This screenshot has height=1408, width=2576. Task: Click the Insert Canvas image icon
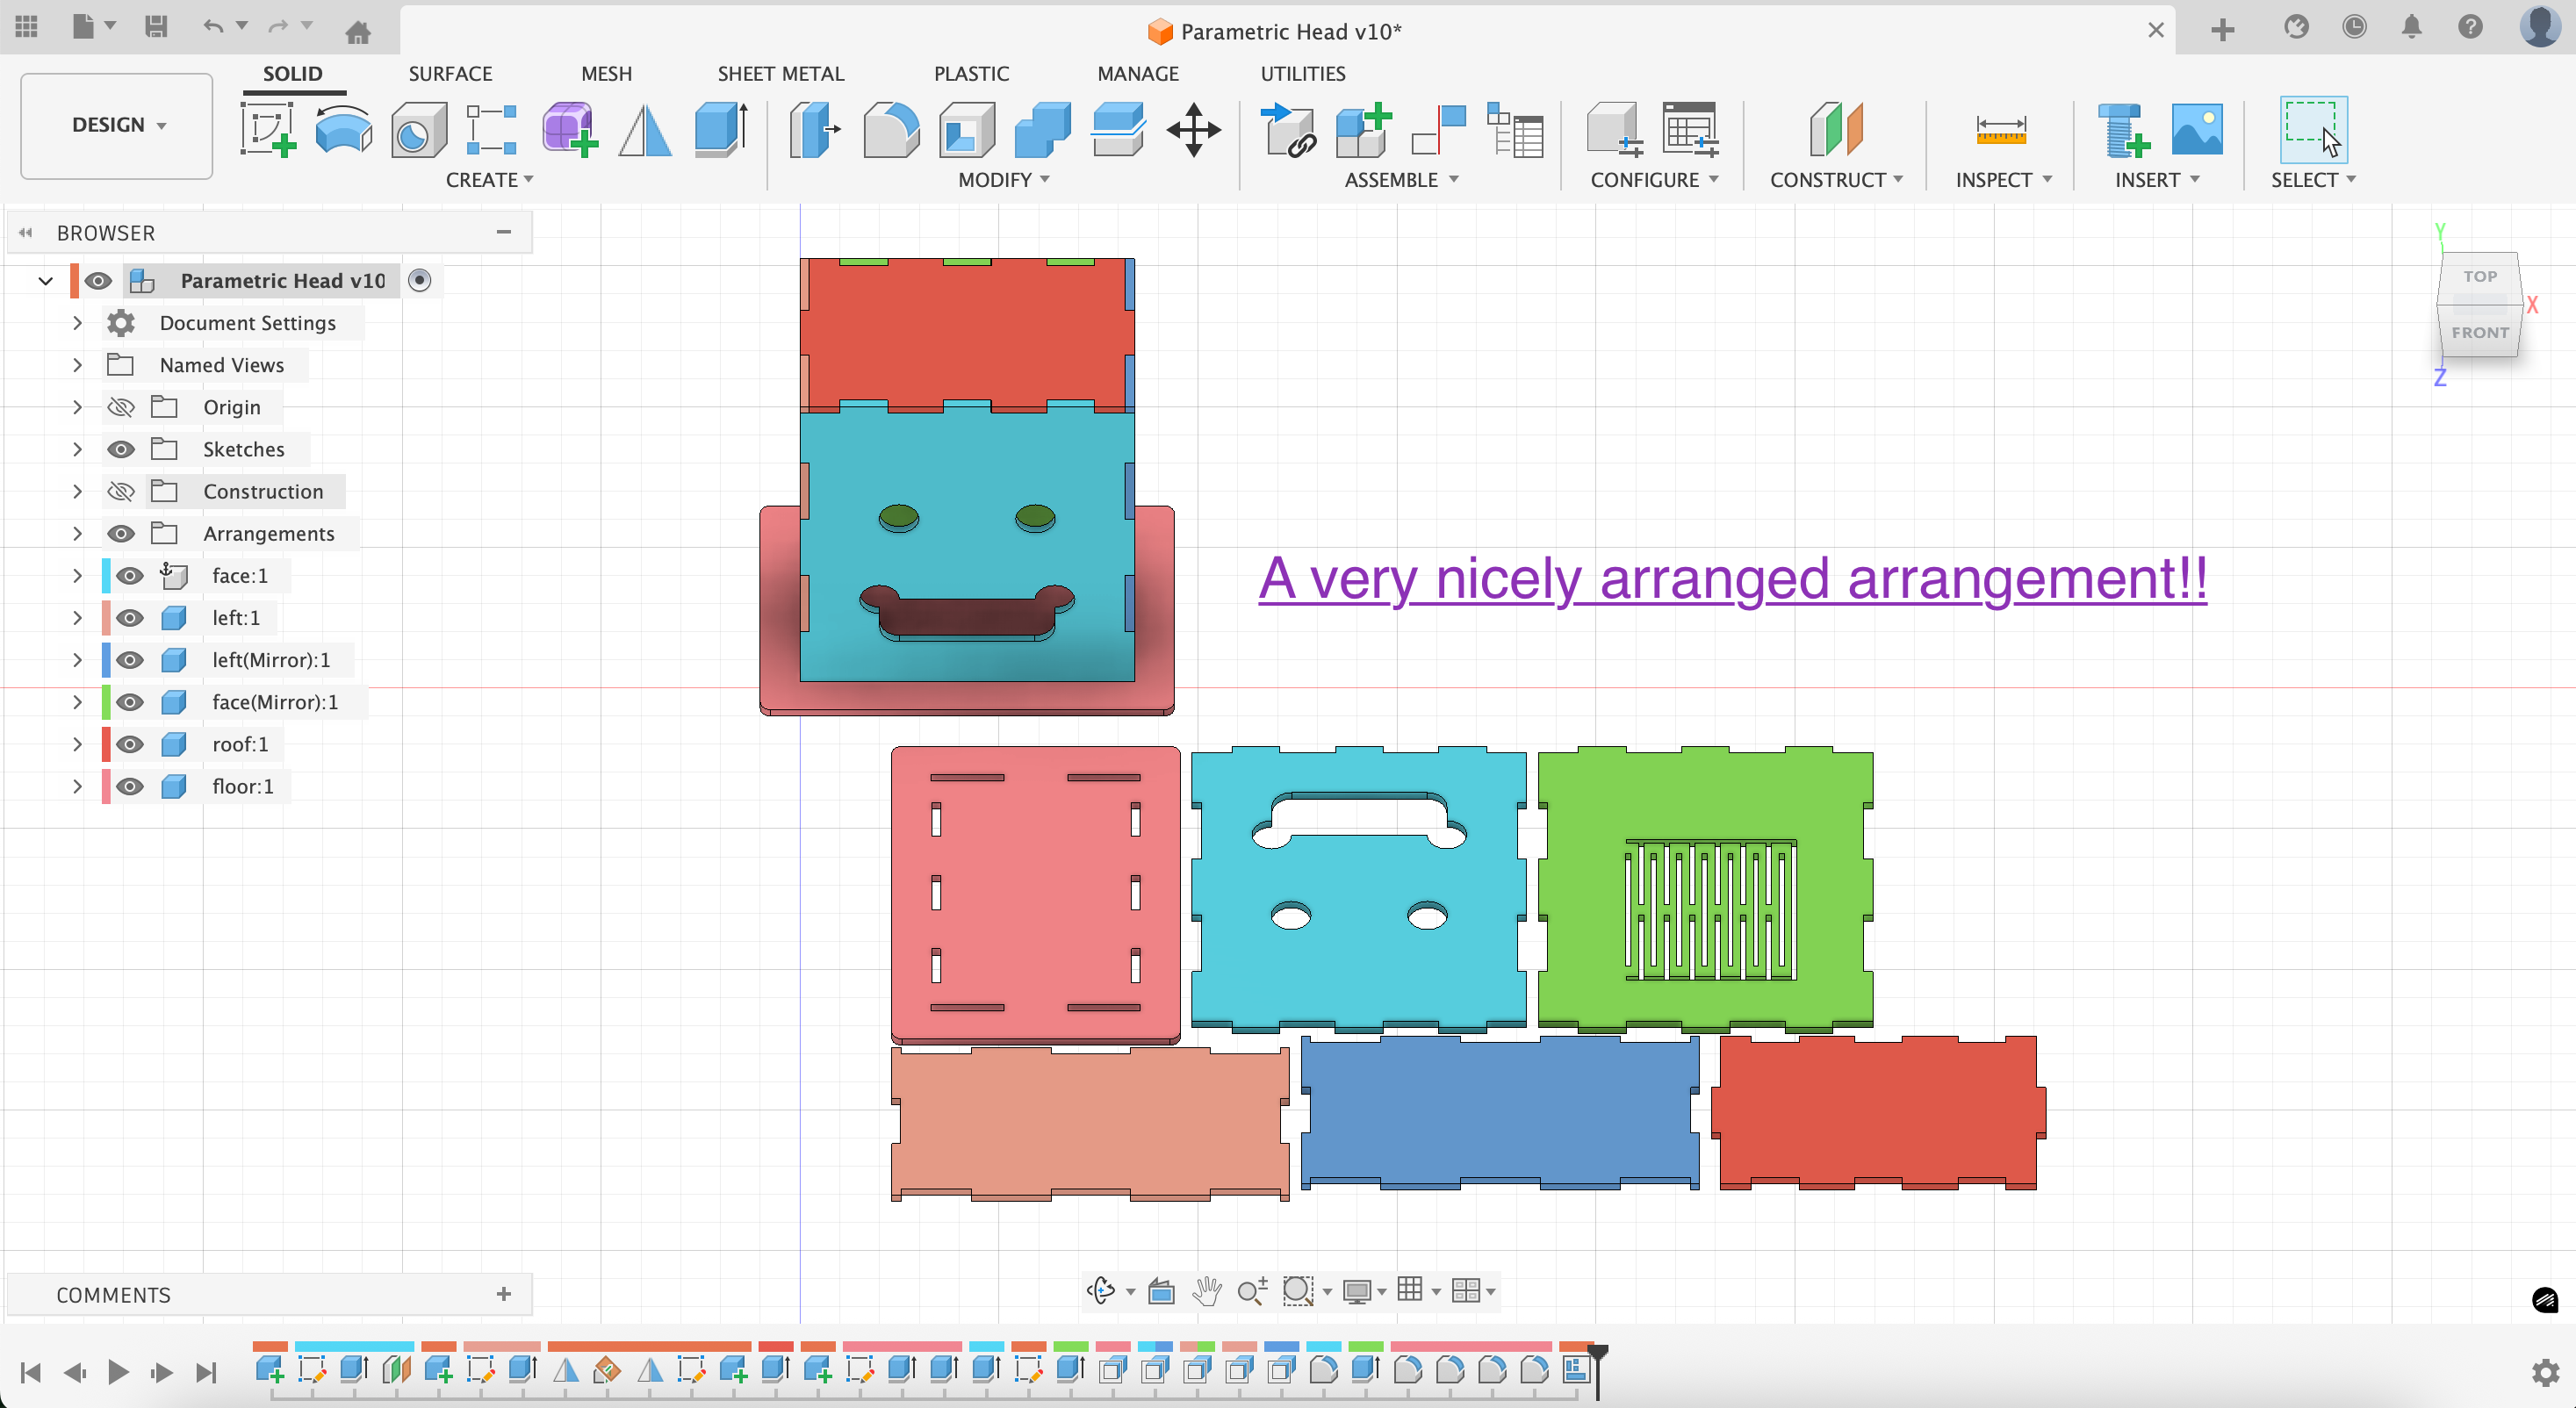point(2196,130)
